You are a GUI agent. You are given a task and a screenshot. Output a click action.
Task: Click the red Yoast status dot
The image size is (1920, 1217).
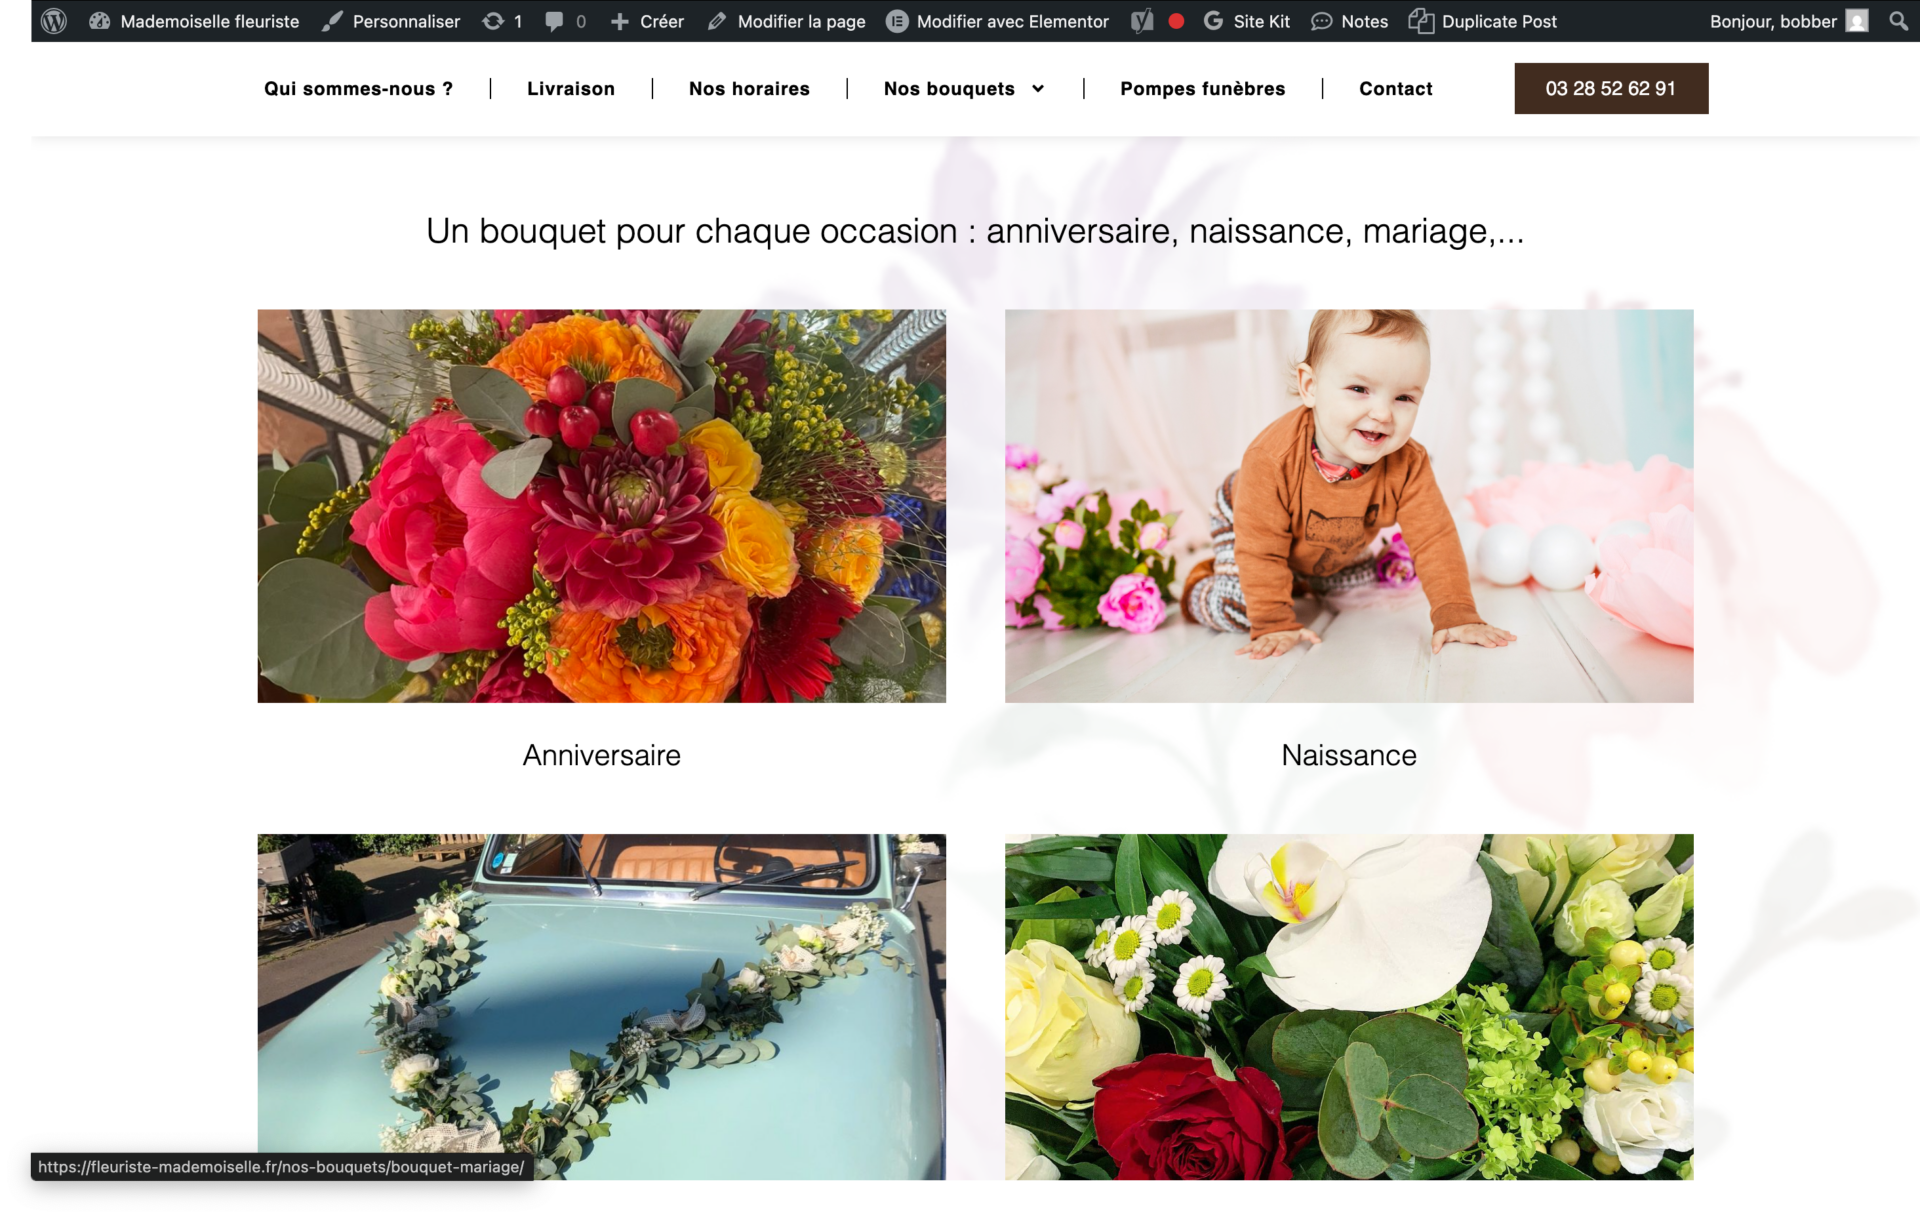pos(1176,21)
